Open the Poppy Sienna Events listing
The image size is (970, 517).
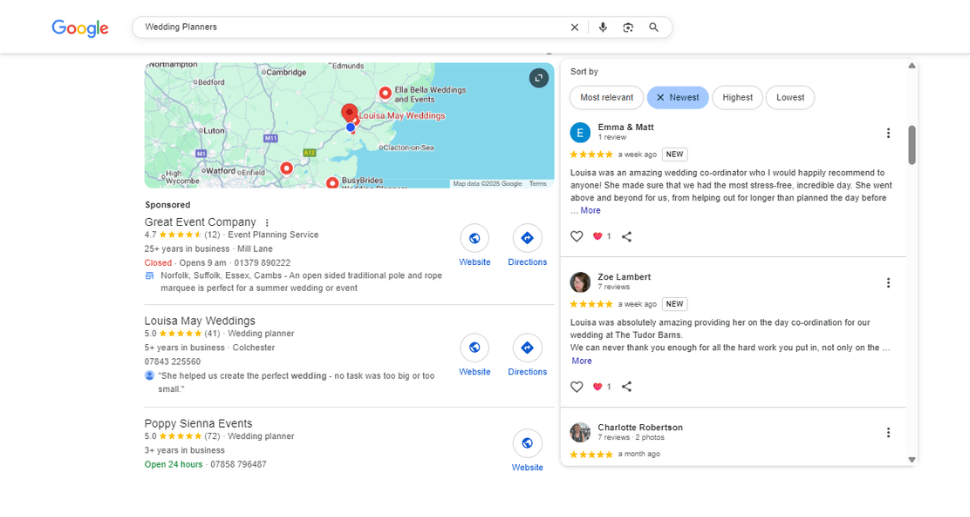pyautogui.click(x=199, y=424)
